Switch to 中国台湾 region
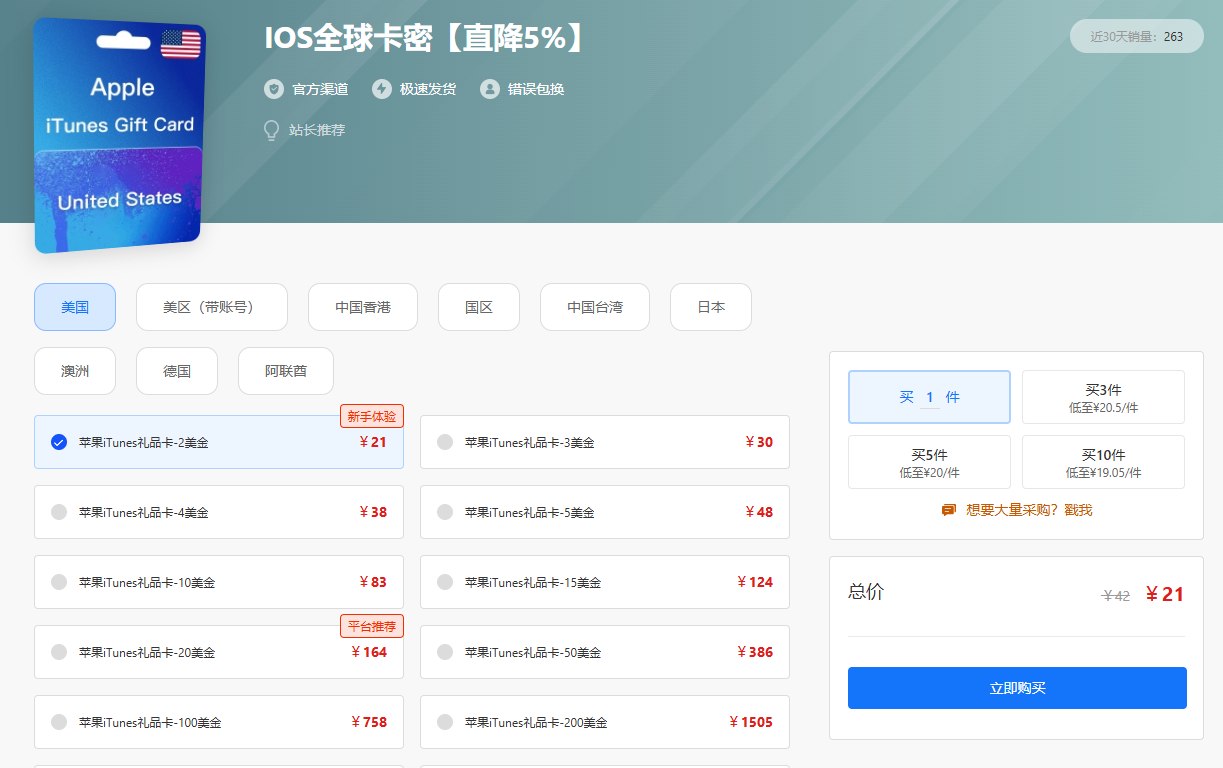Image resolution: width=1223 pixels, height=768 pixels. coord(595,307)
